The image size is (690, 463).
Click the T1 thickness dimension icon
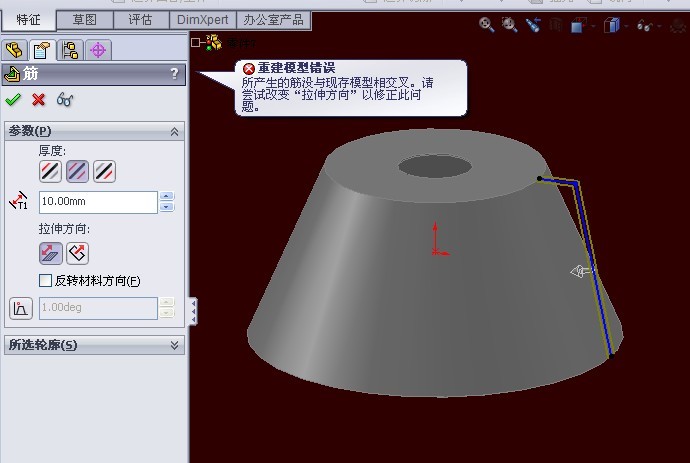[x=19, y=202]
